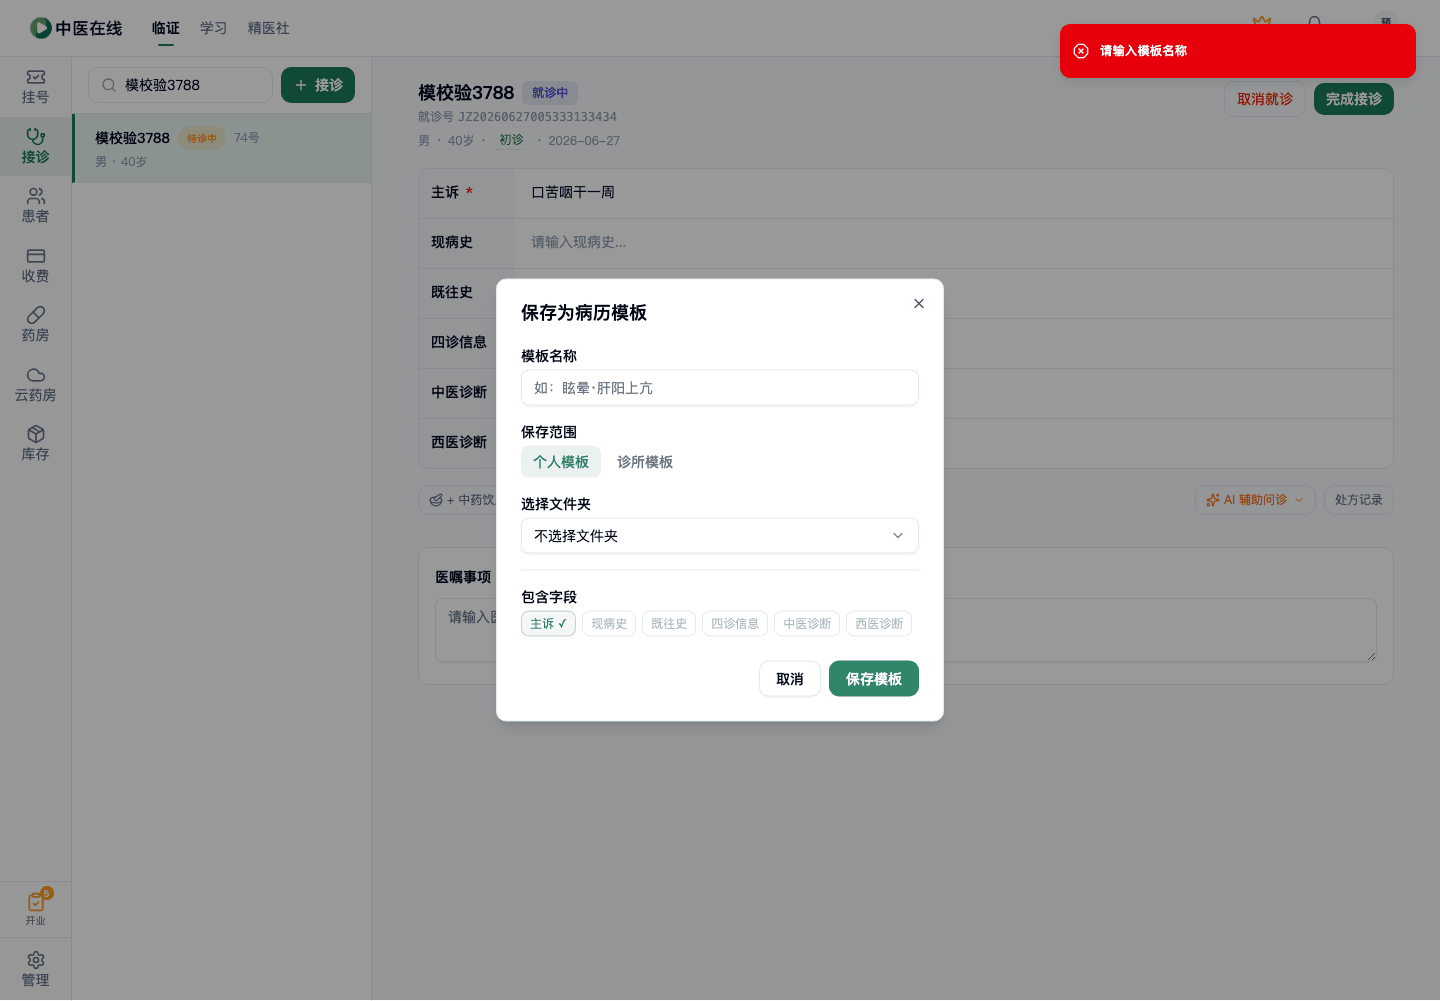This screenshot has height=1001, width=1440.
Task: Select the 接诊 stethoscope sidebar icon
Action: tap(36, 136)
